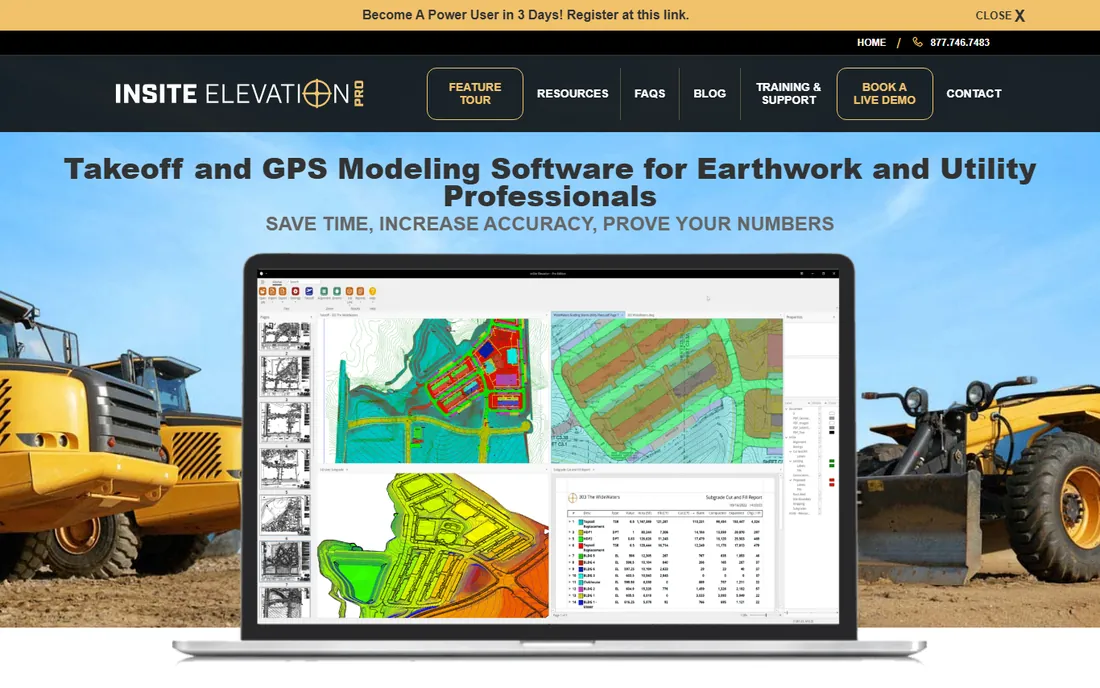Image resolution: width=1100 pixels, height=688 pixels.
Task: Click the Properties panel header in laptop app
Action: click(810, 317)
